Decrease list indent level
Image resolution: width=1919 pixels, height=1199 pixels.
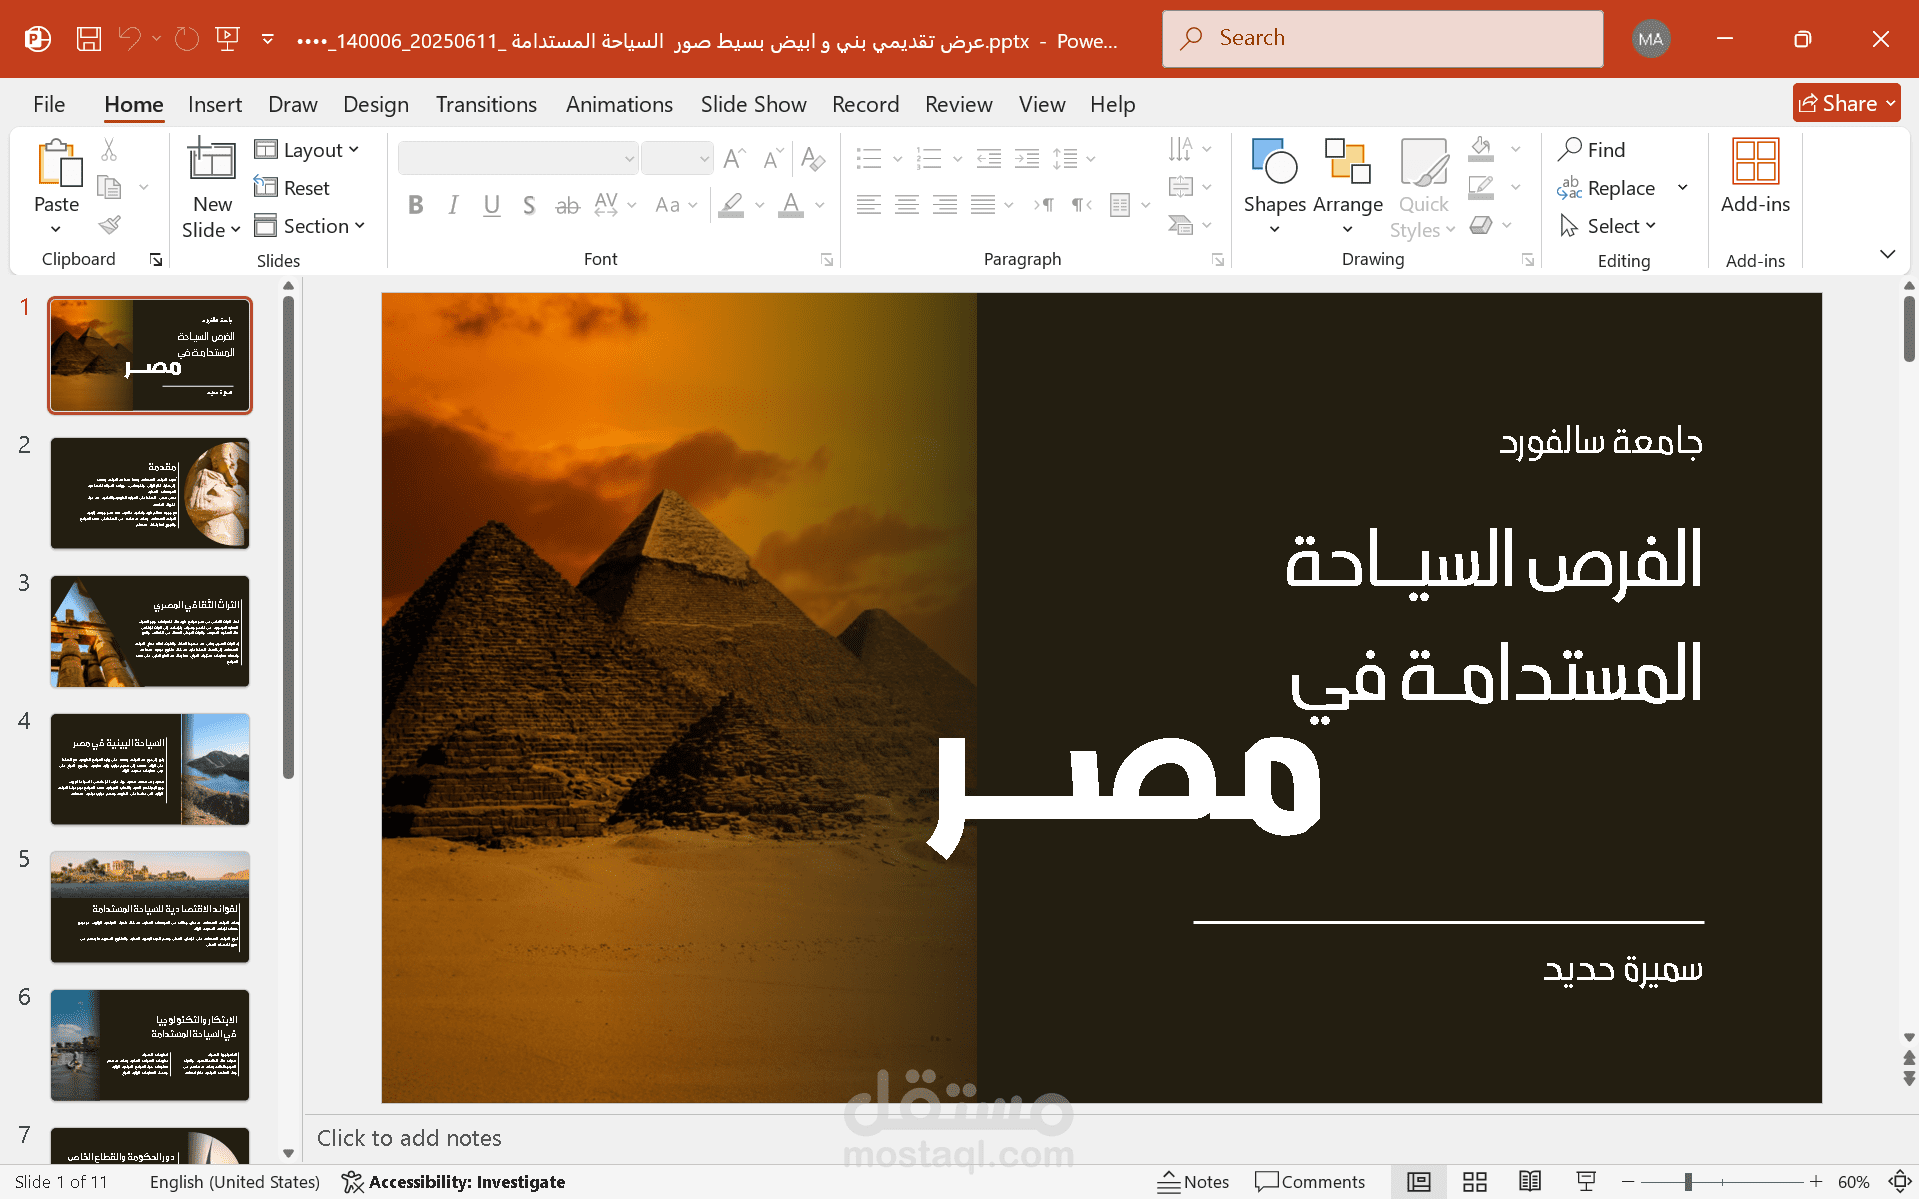click(x=989, y=158)
